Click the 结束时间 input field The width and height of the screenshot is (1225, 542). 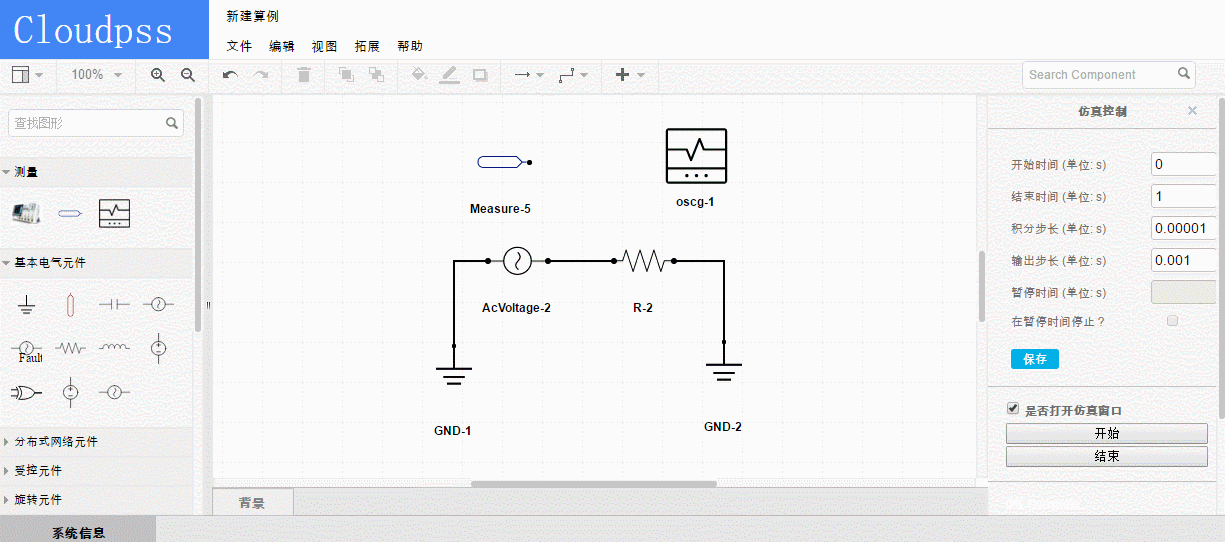coord(1183,196)
